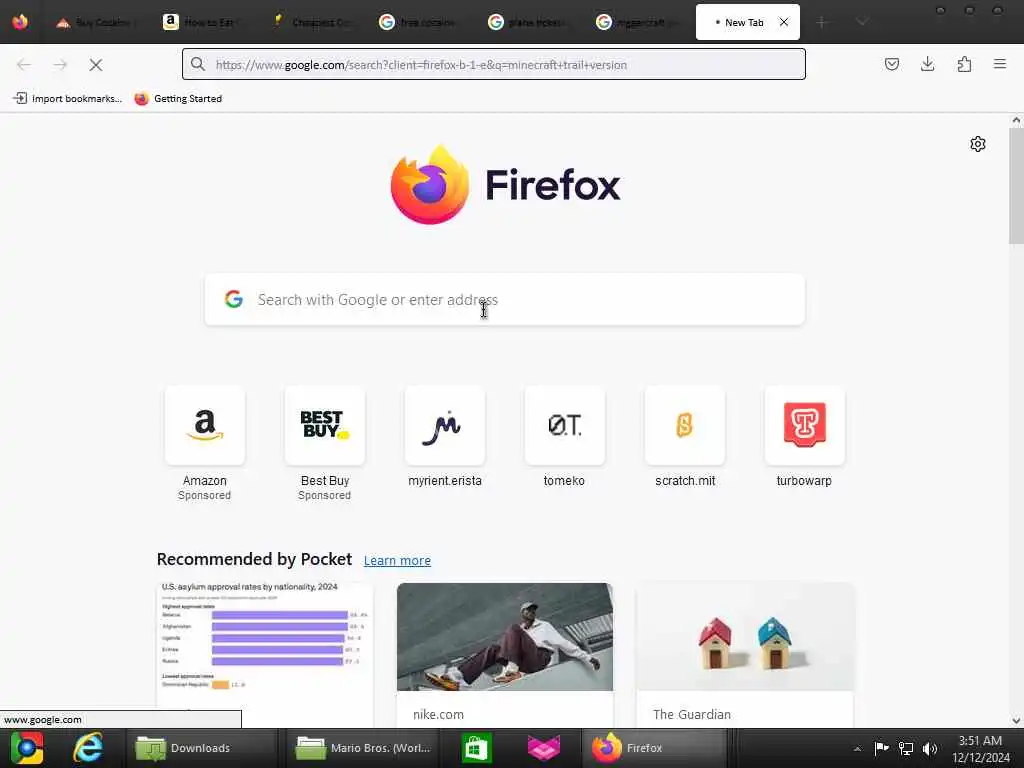The height and width of the screenshot is (768, 1024).
Task: Open a new tab with plus button
Action: (x=822, y=22)
